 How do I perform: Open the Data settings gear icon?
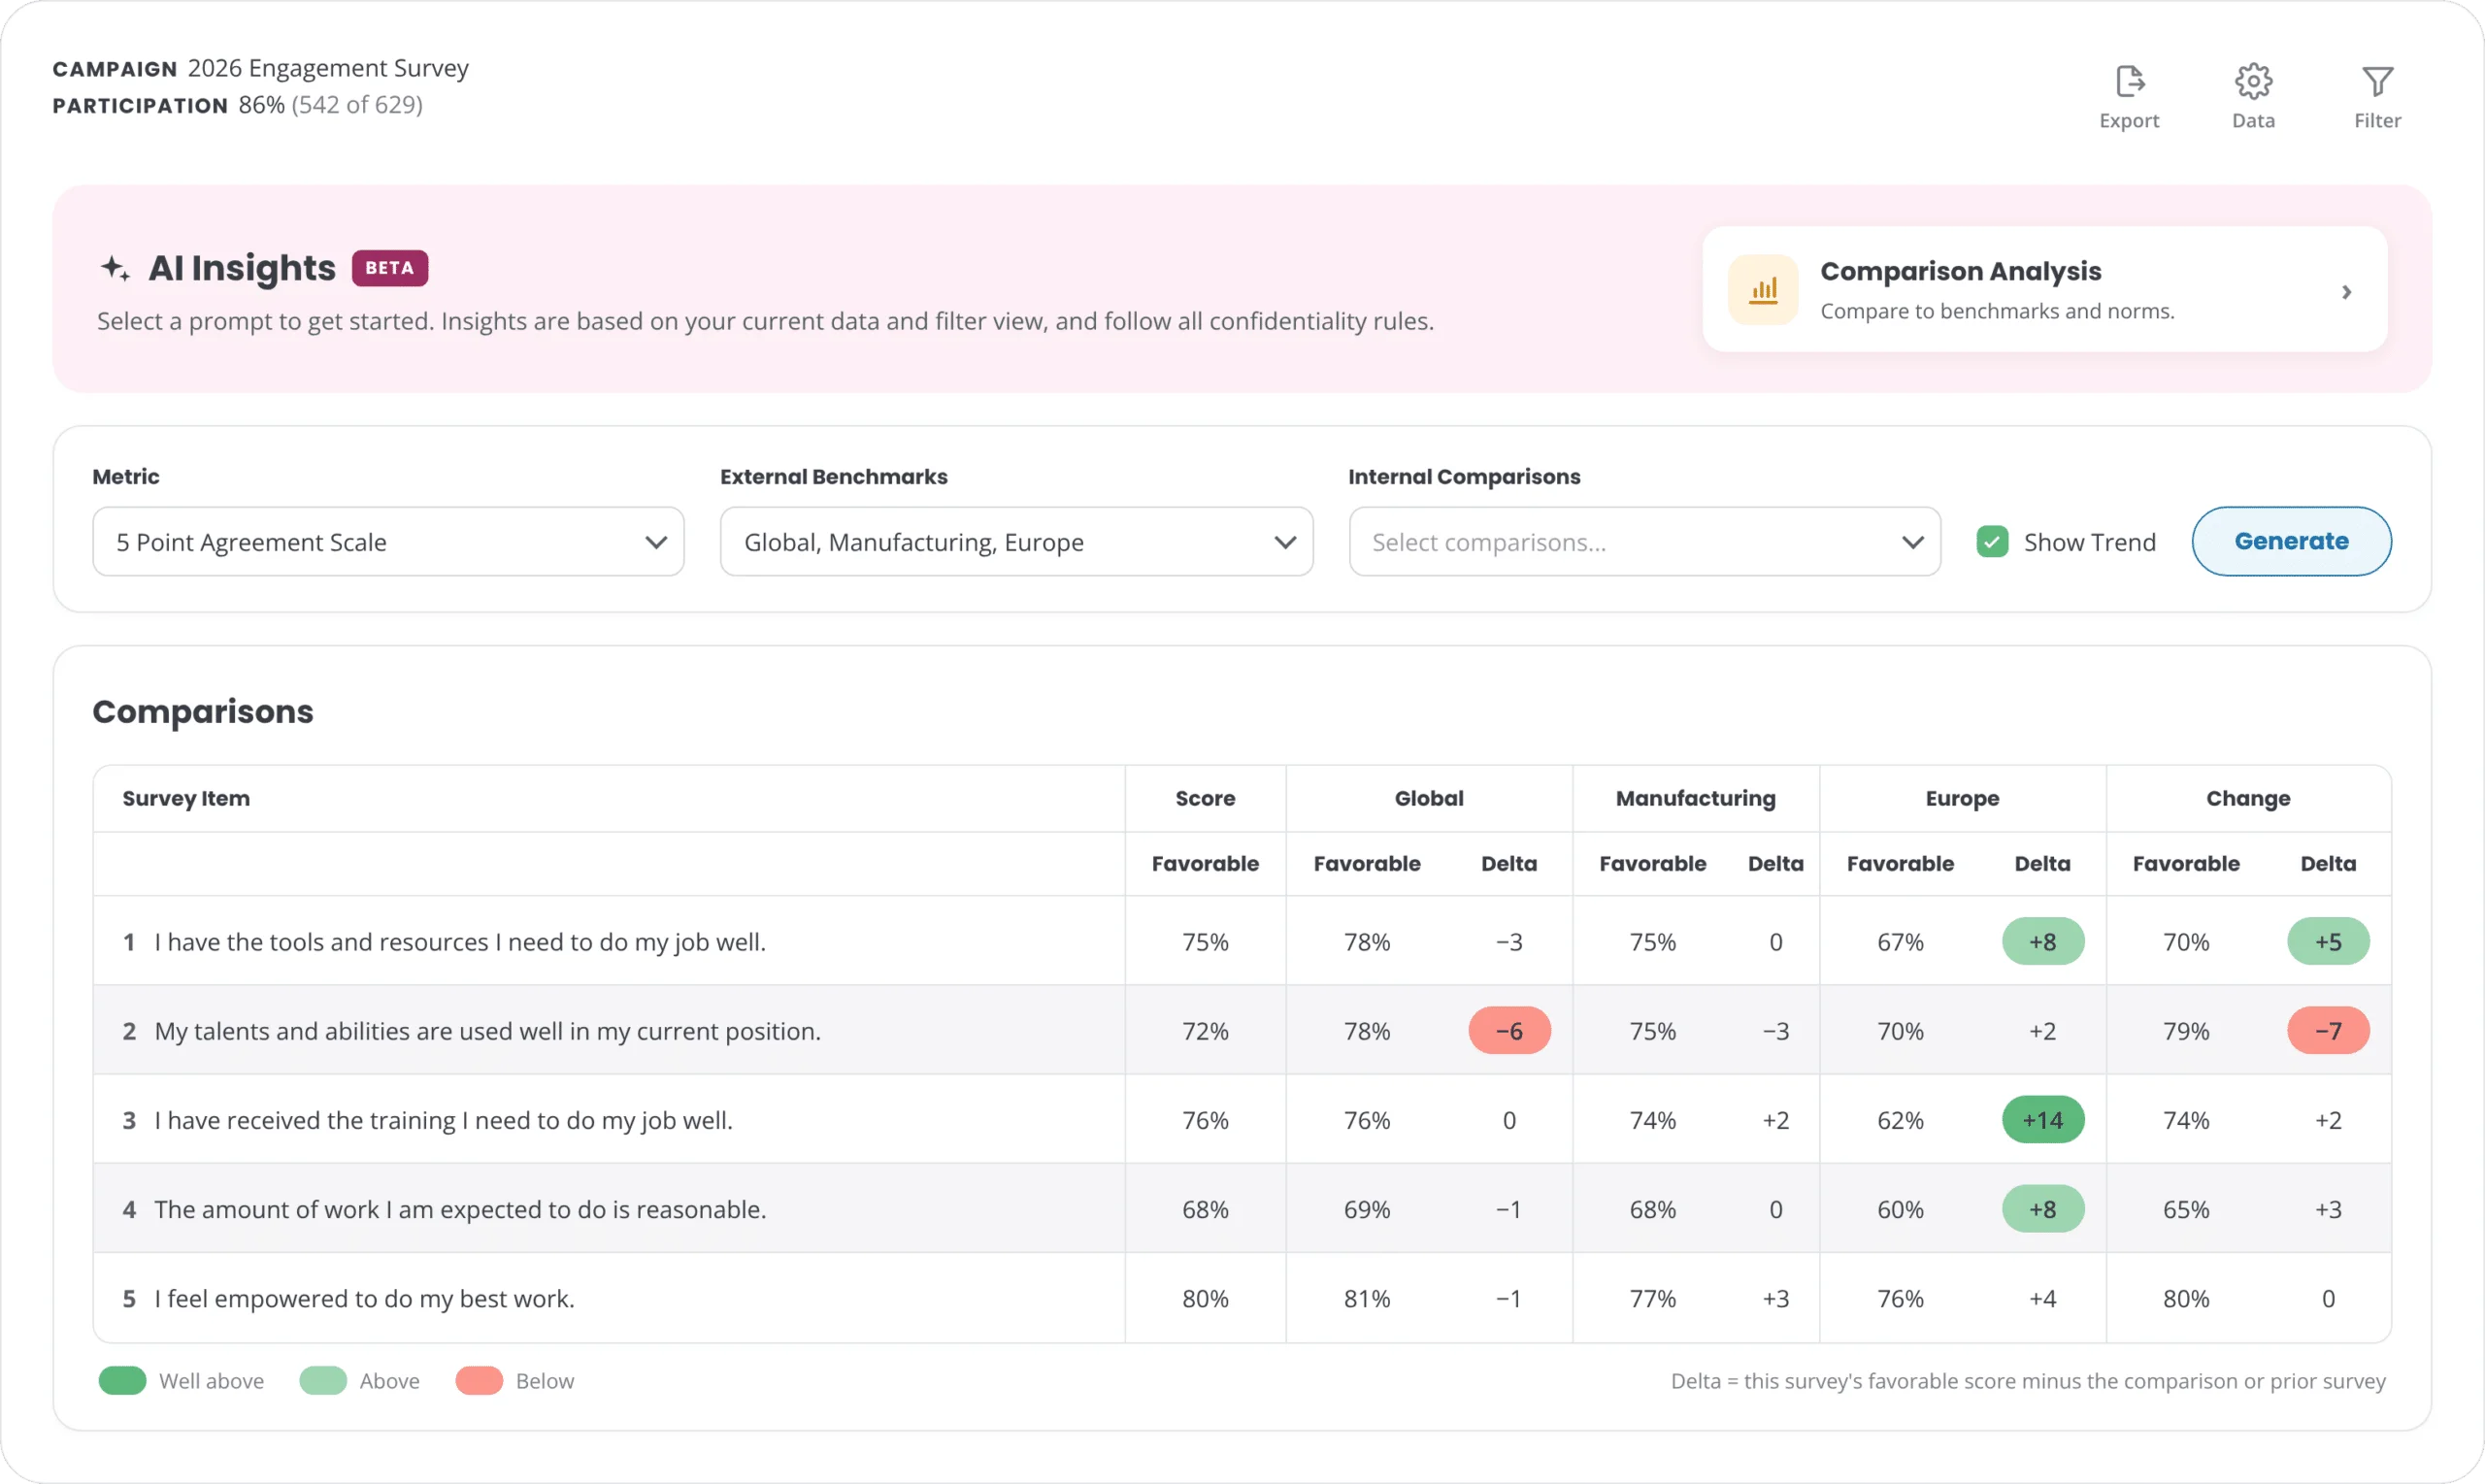pyautogui.click(x=2253, y=81)
